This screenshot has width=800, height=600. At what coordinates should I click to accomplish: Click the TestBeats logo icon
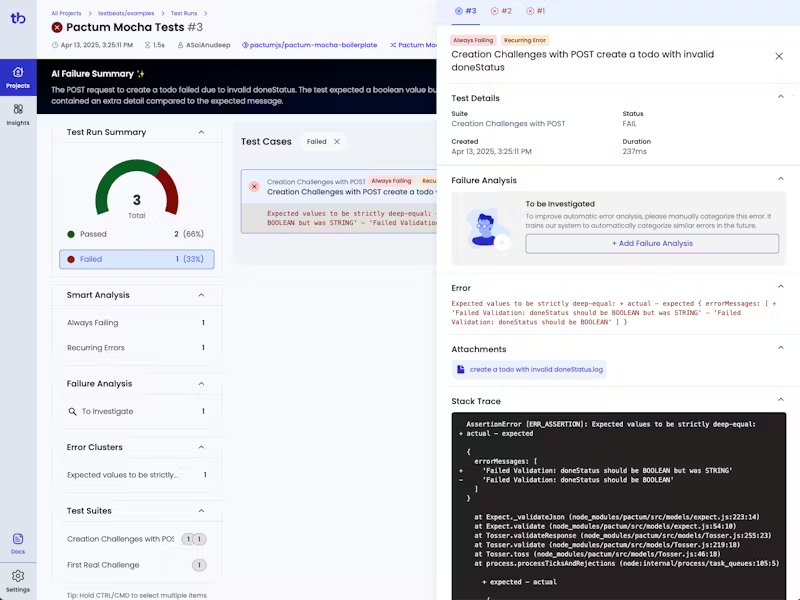click(18, 18)
